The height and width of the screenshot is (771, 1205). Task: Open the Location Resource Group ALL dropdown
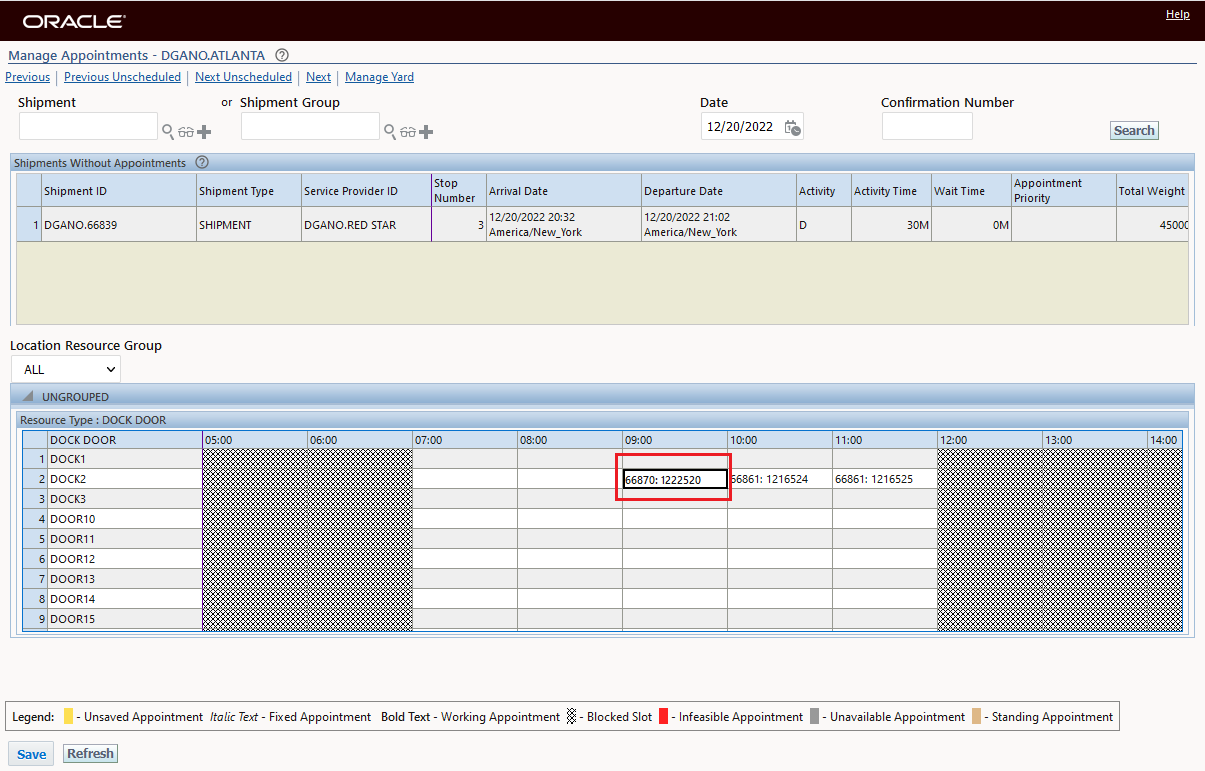(65, 368)
